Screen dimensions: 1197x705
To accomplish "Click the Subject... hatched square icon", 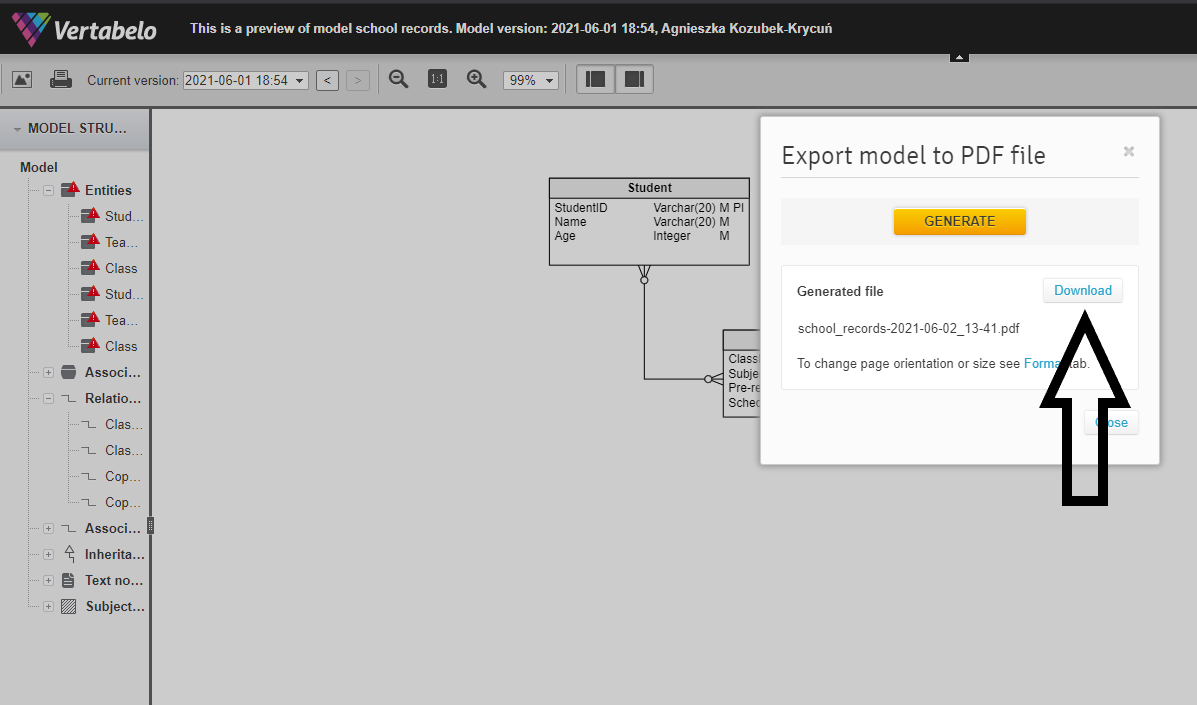I will click(x=69, y=607).
